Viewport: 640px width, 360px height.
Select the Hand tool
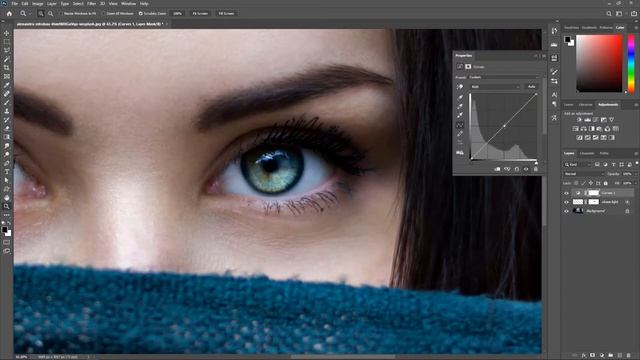pyautogui.click(x=7, y=198)
